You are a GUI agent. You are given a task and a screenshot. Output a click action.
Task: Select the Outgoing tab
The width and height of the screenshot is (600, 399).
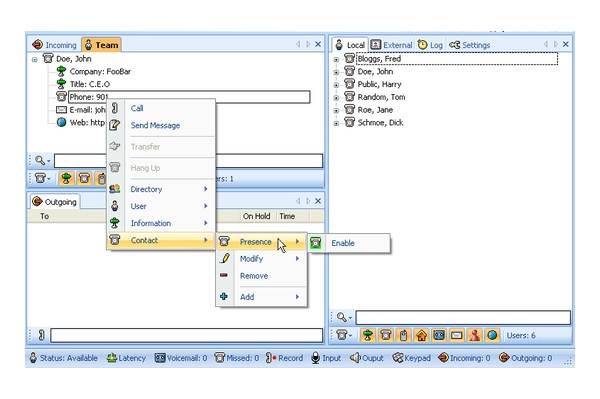click(x=55, y=202)
